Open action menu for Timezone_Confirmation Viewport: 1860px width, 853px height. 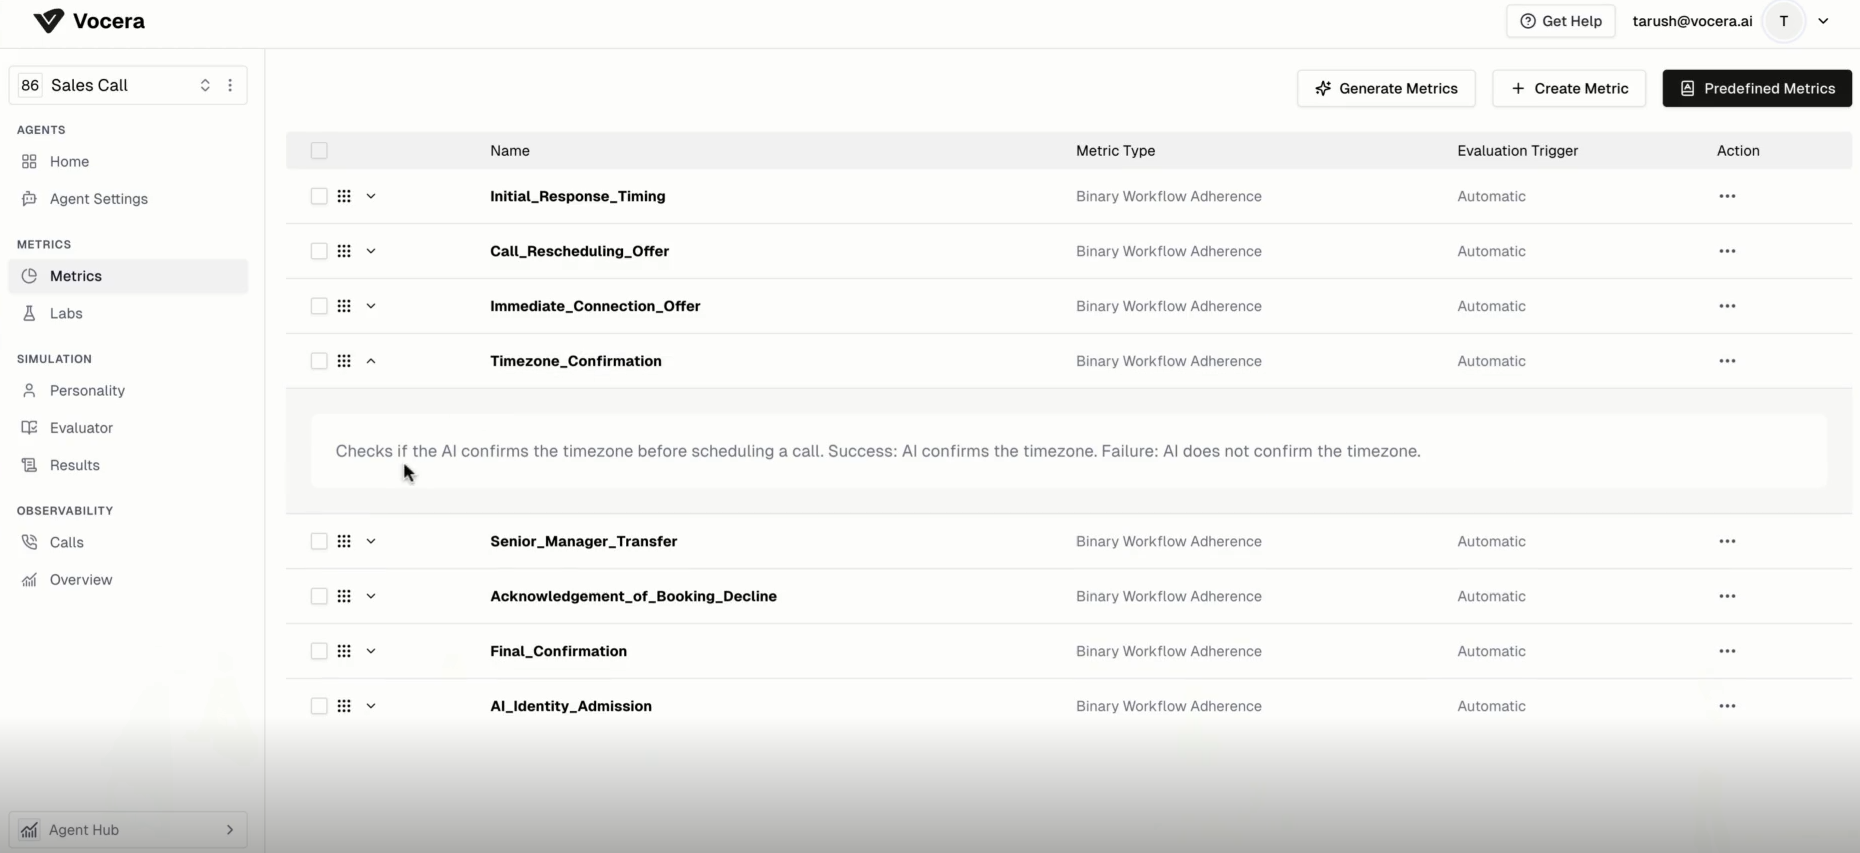click(1727, 361)
